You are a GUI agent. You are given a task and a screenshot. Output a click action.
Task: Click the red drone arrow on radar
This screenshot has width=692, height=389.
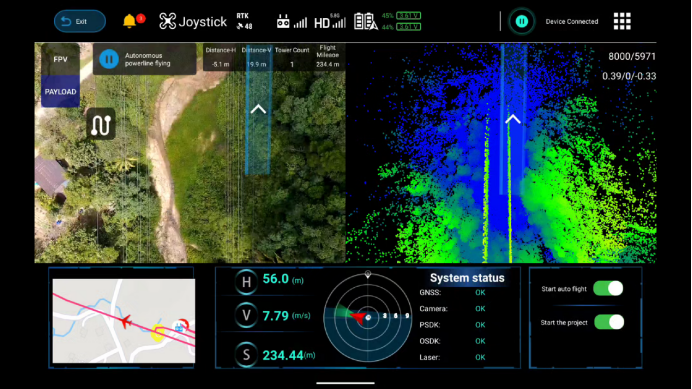pyautogui.click(x=358, y=316)
